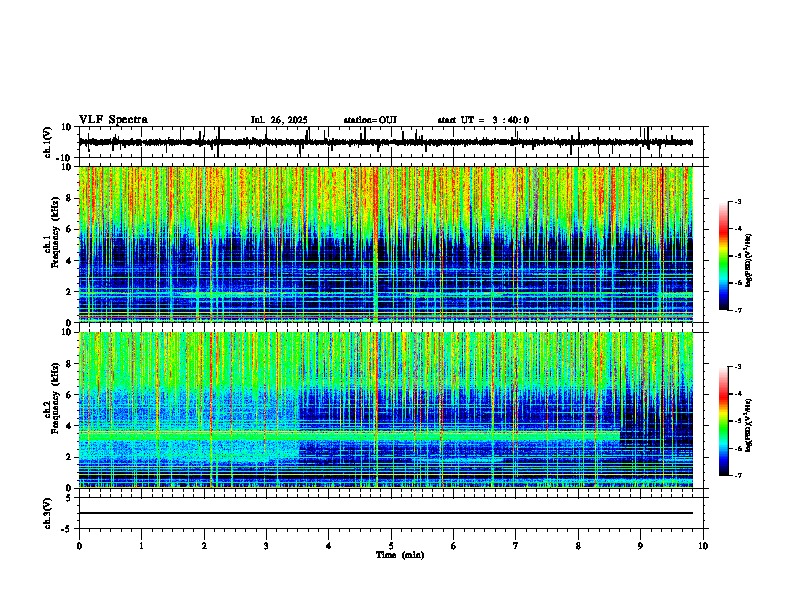This screenshot has height=612, width=792.
Task: Click the time axis tick label "7"
Action: 516,546
